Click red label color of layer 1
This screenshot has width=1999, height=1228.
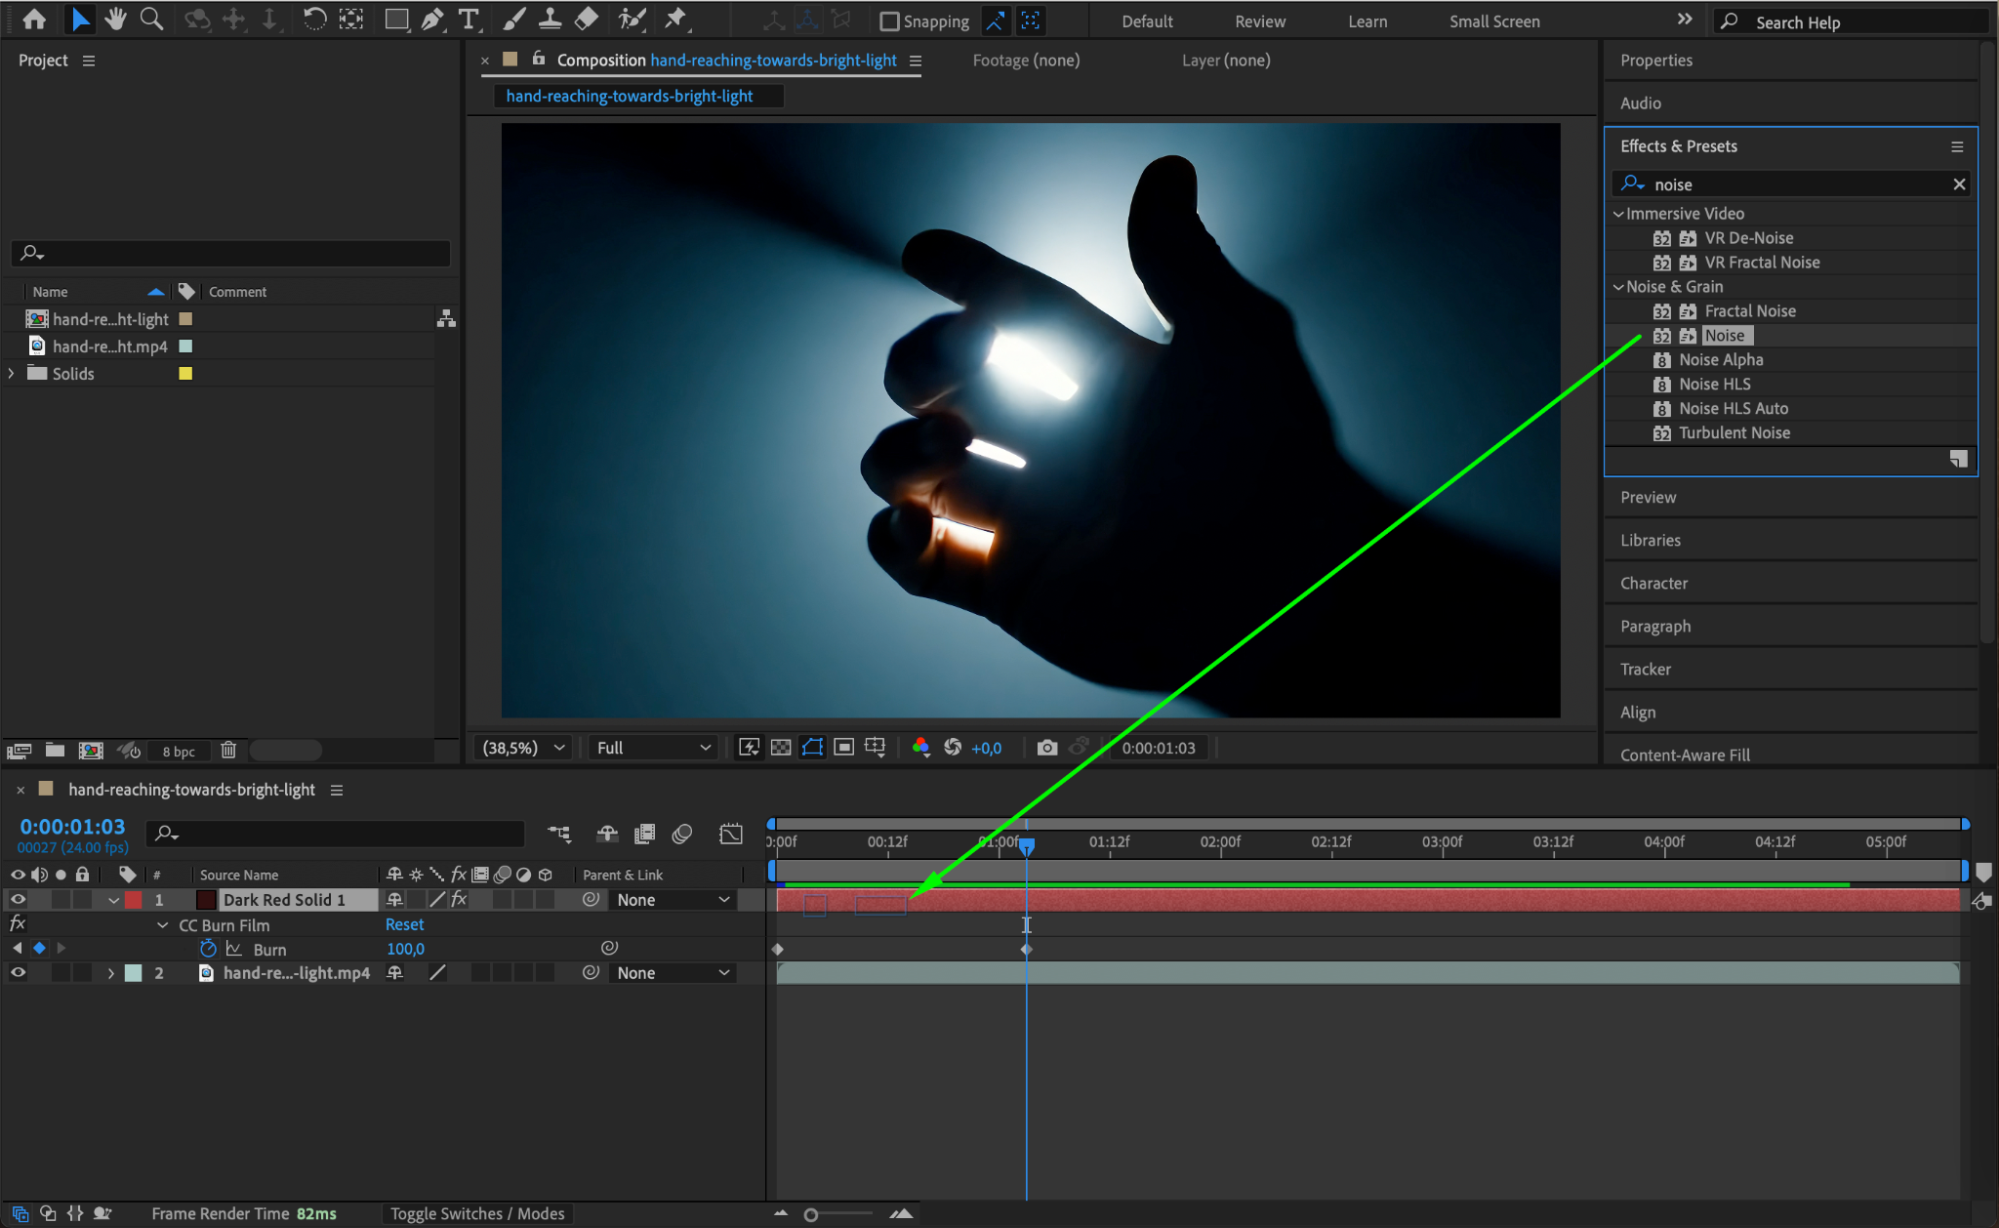pyautogui.click(x=133, y=900)
